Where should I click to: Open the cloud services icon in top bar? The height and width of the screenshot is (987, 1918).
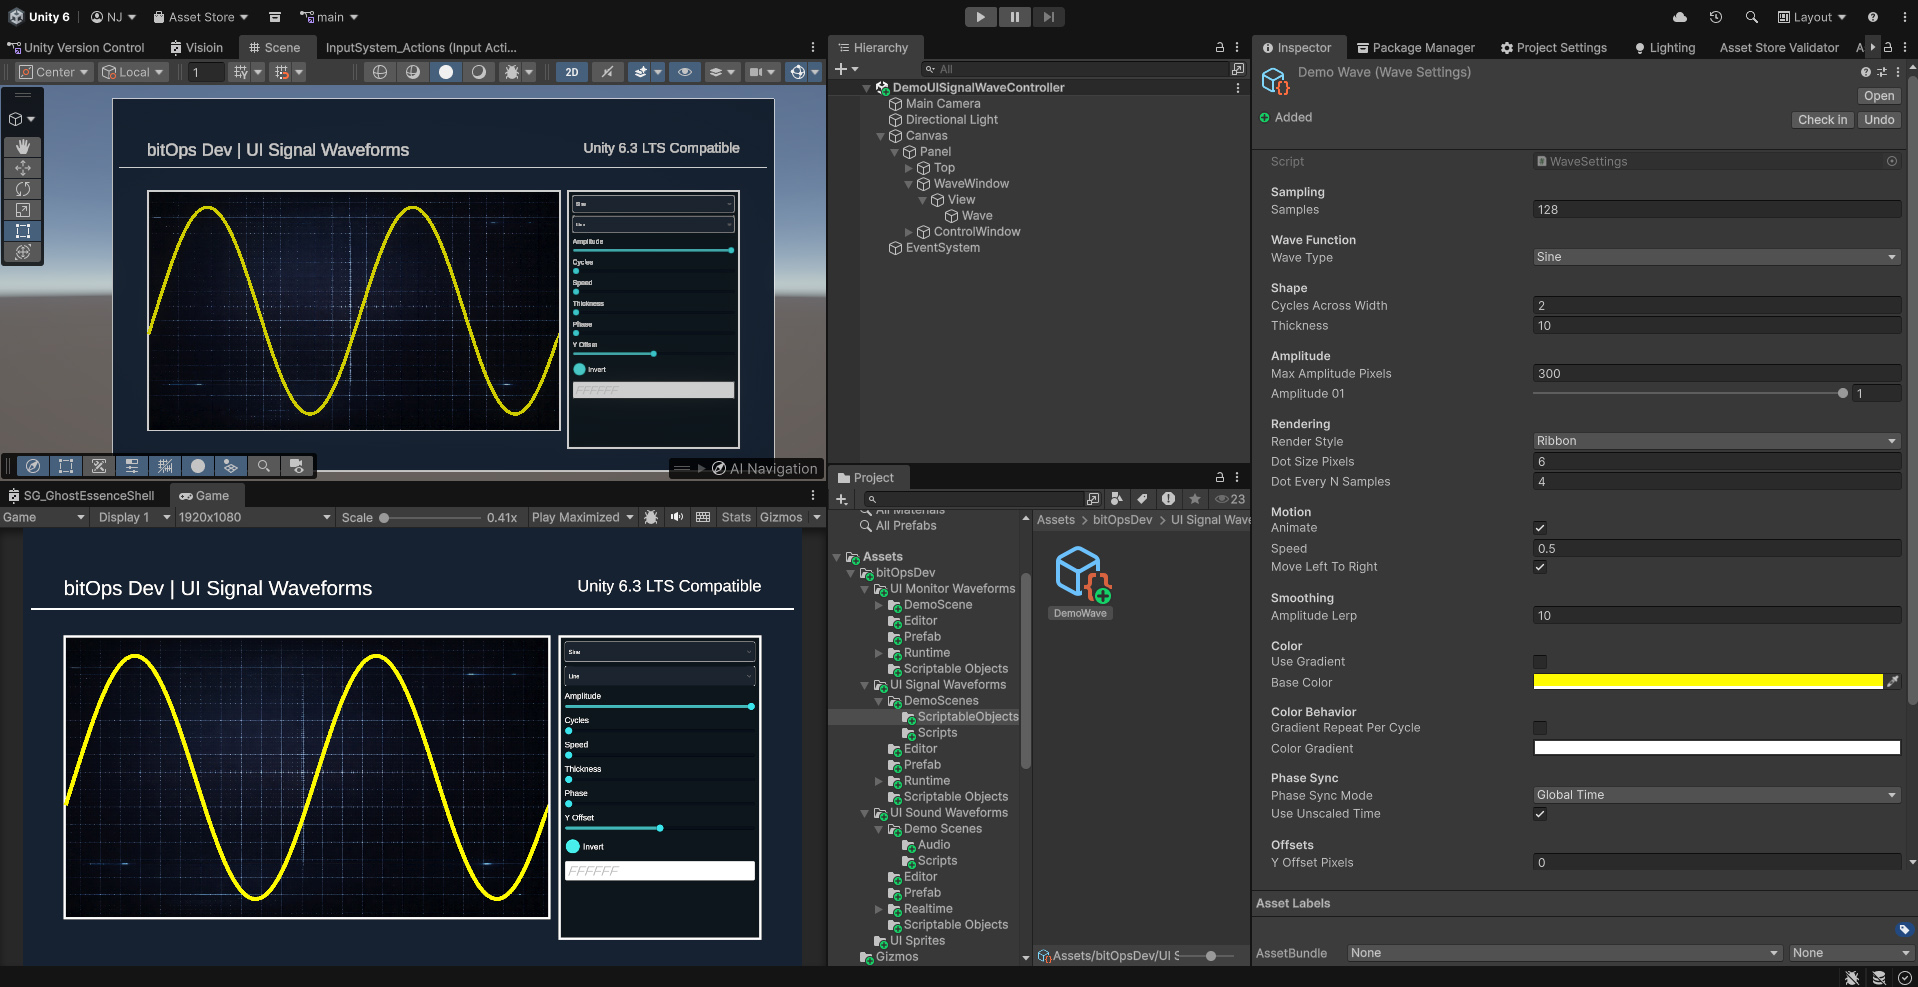(1680, 17)
